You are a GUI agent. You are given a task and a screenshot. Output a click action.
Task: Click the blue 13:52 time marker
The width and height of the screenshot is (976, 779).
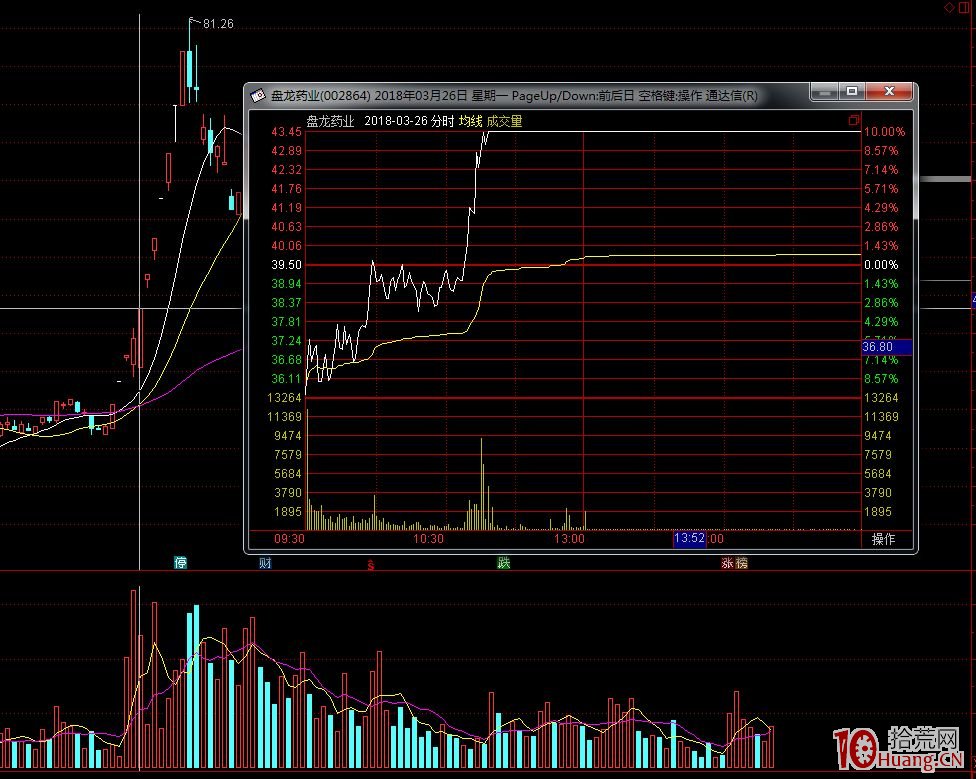(x=690, y=538)
